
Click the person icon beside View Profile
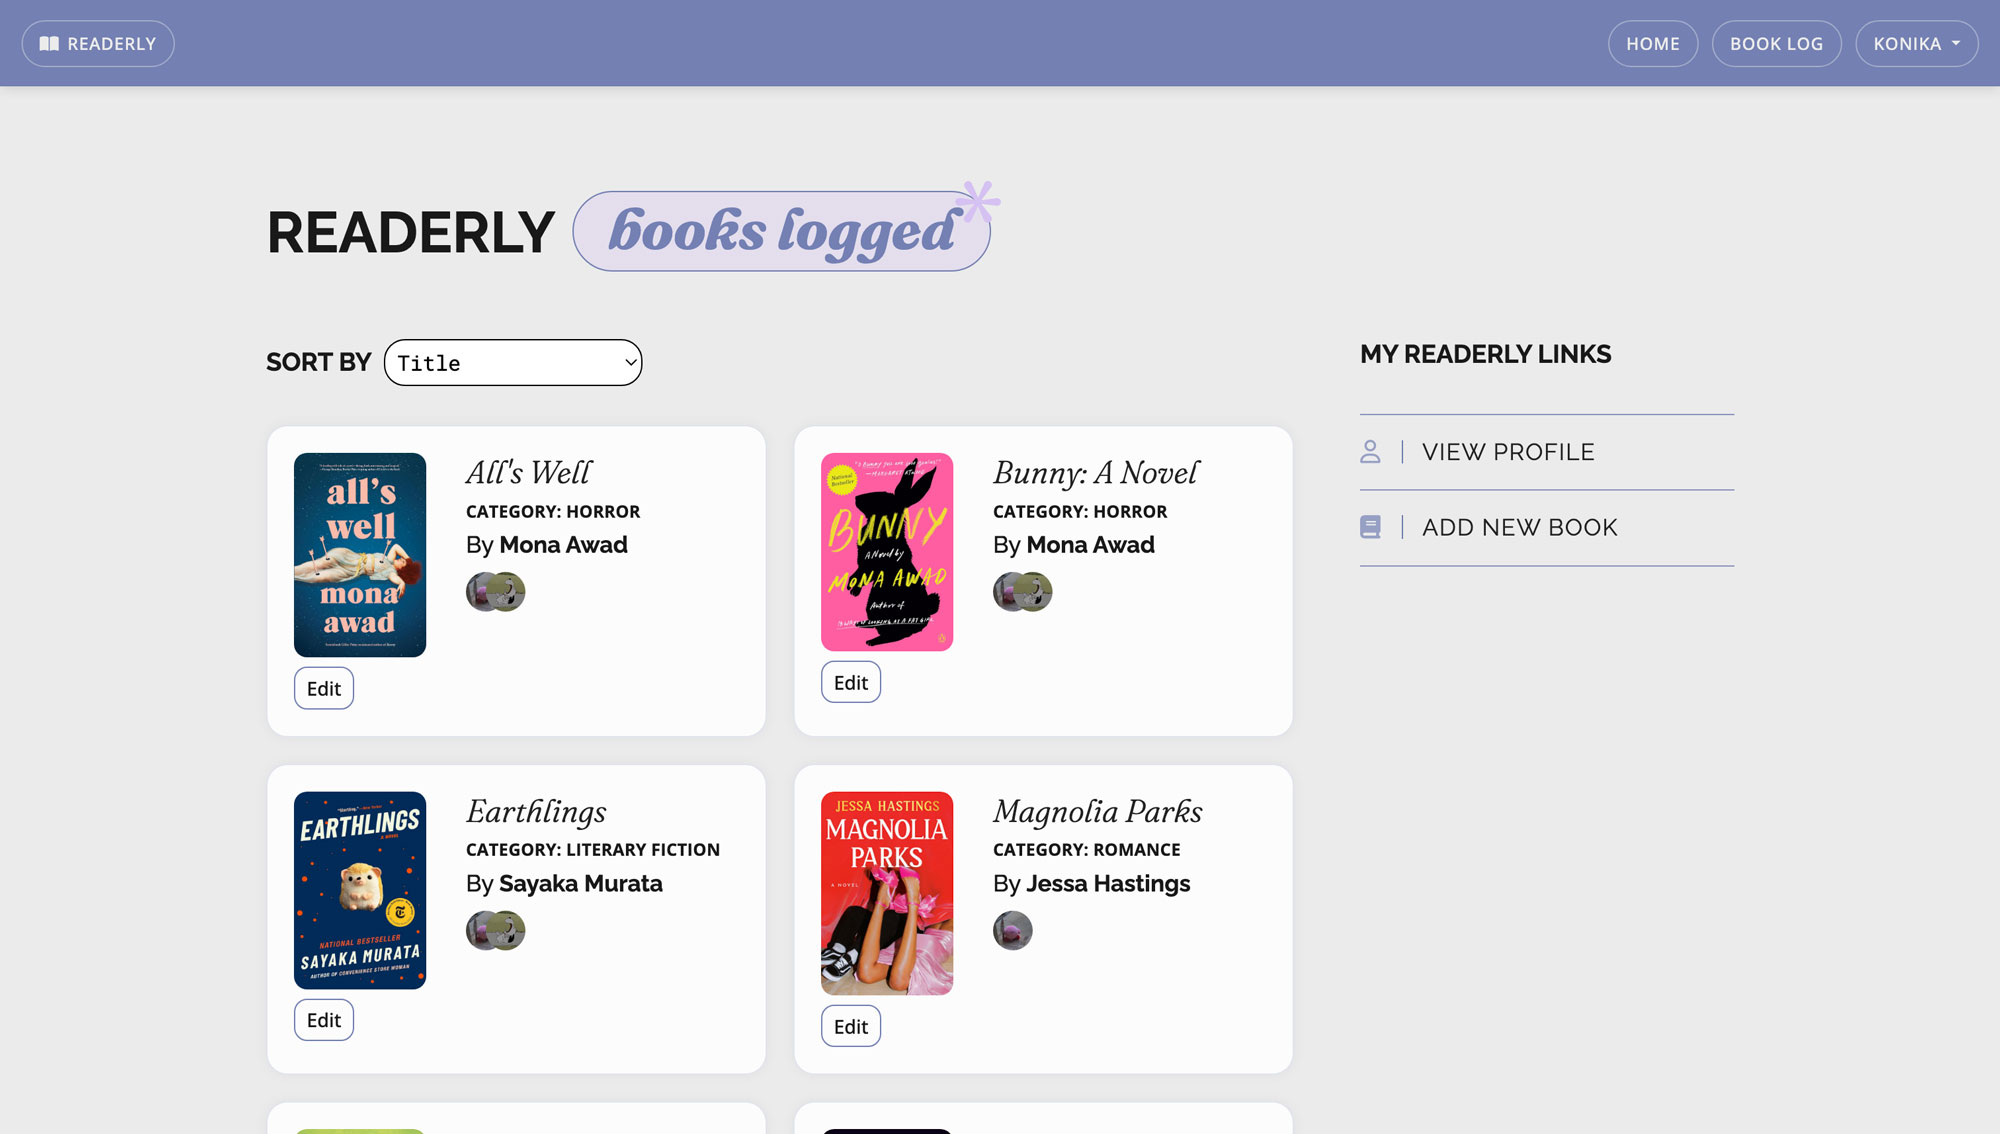(1370, 452)
